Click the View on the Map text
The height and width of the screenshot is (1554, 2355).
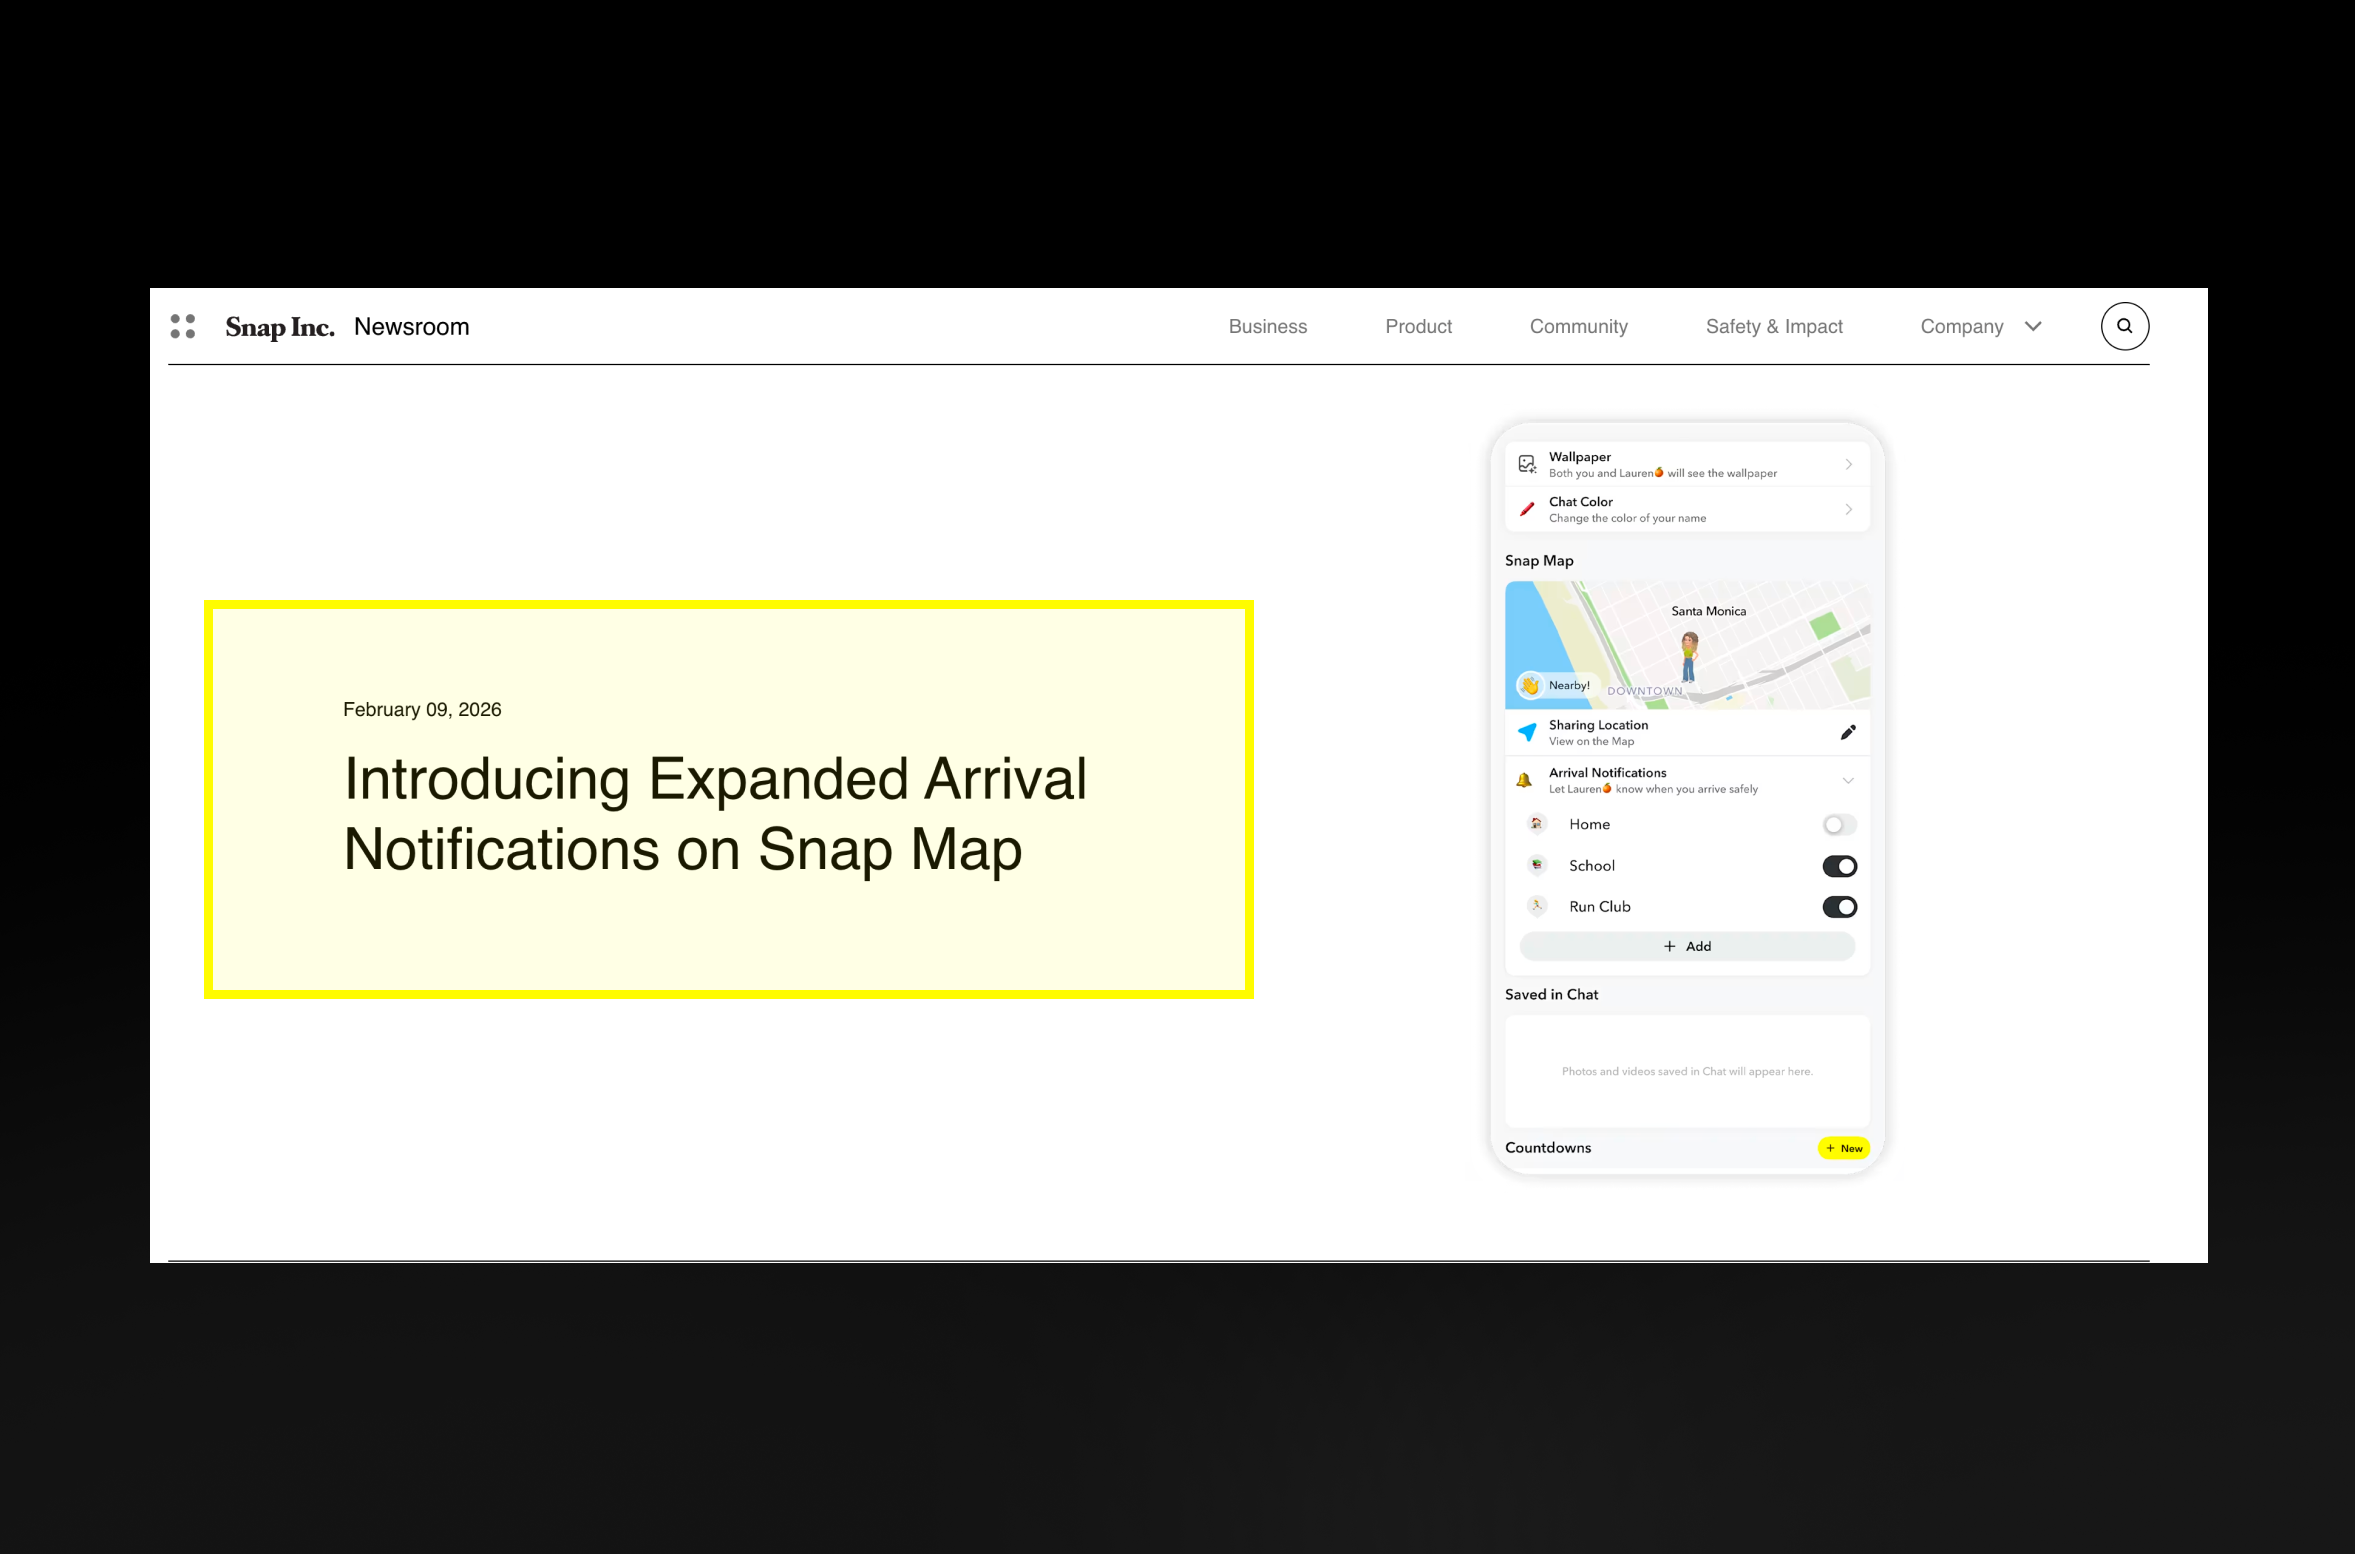click(1591, 741)
